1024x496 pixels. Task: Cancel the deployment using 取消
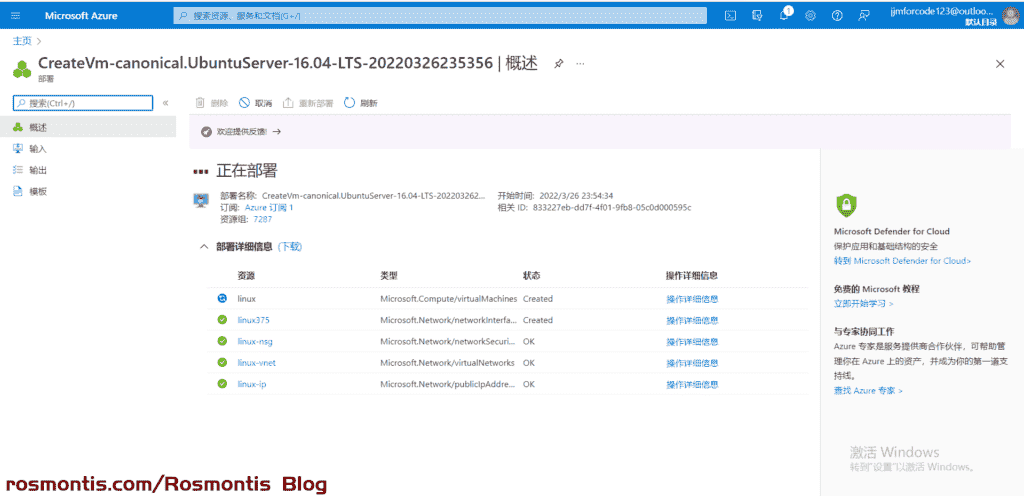pos(255,103)
